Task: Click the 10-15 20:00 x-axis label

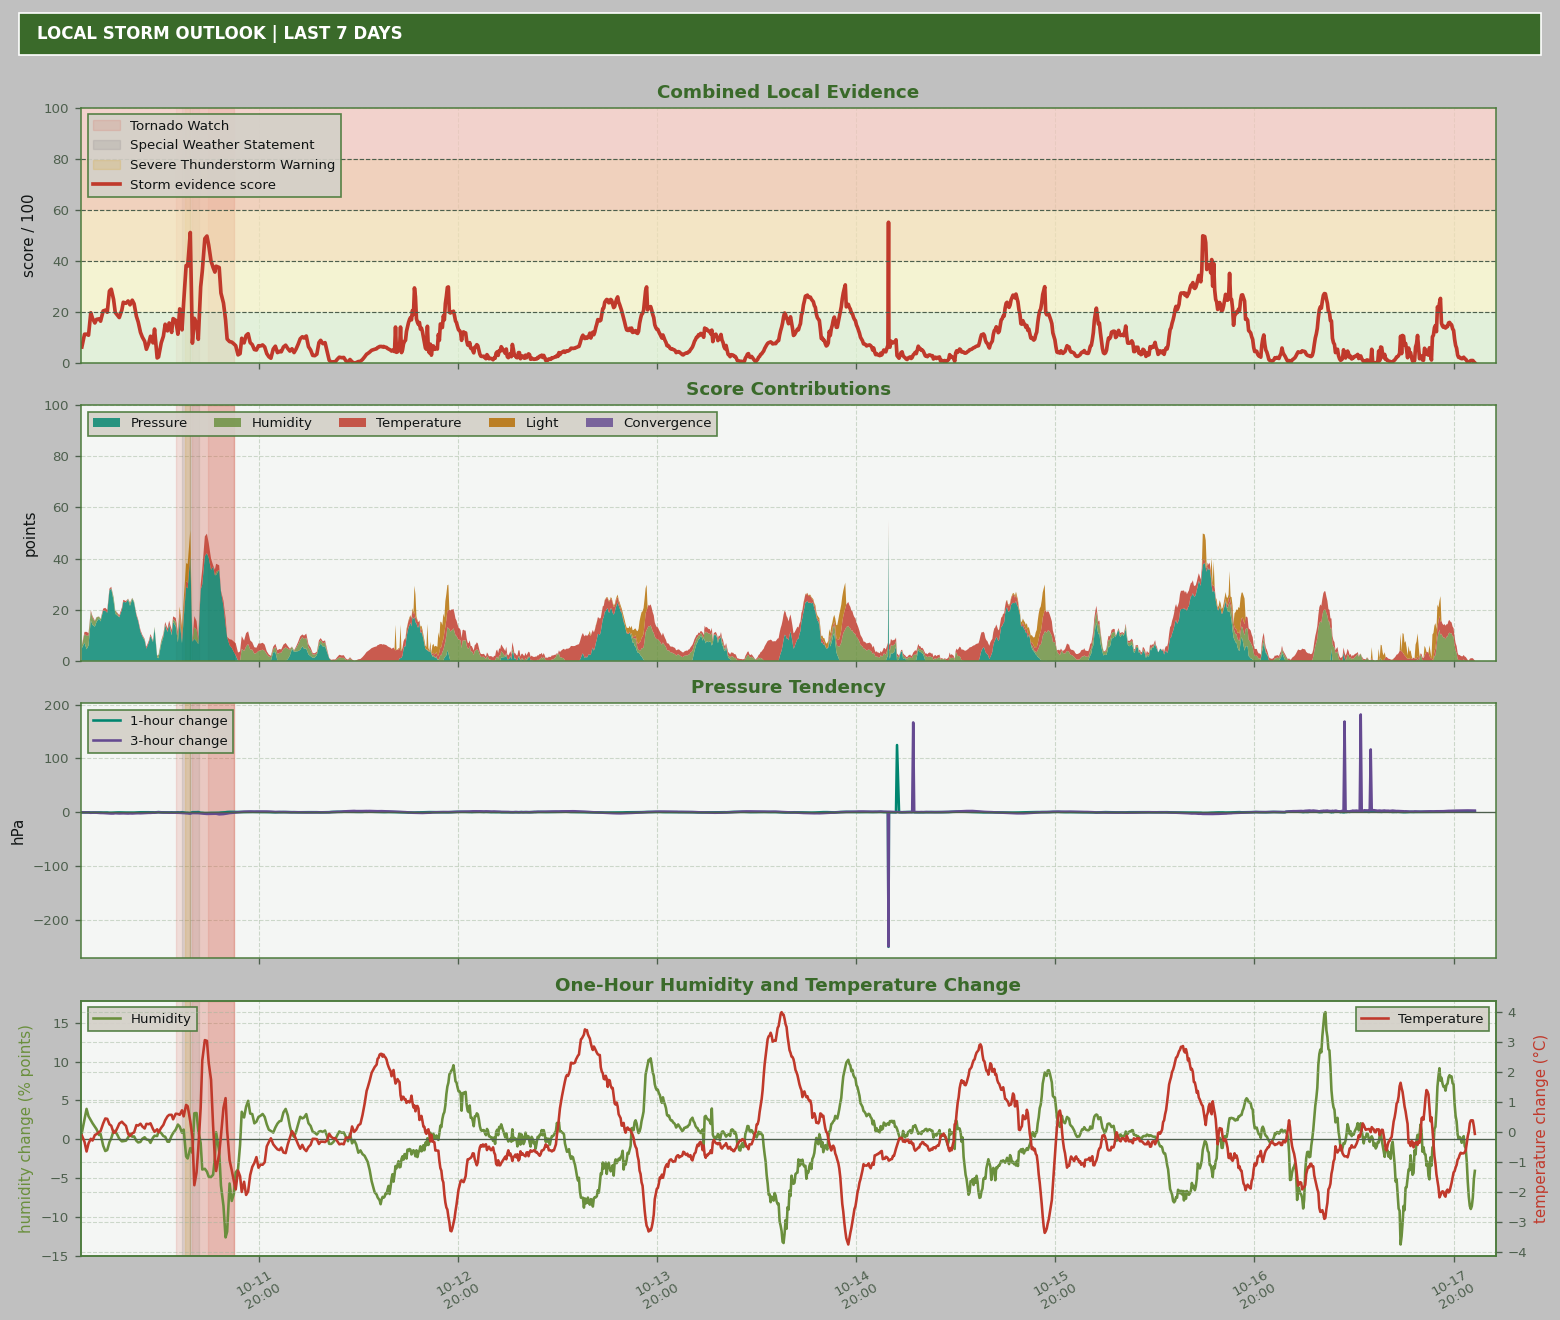Action: 1054,1289
